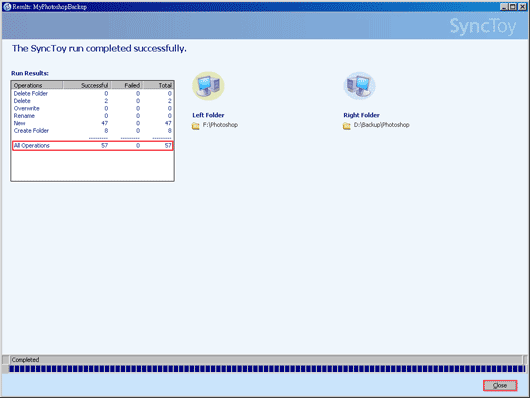Click the Right Folder computer icon

359,86
